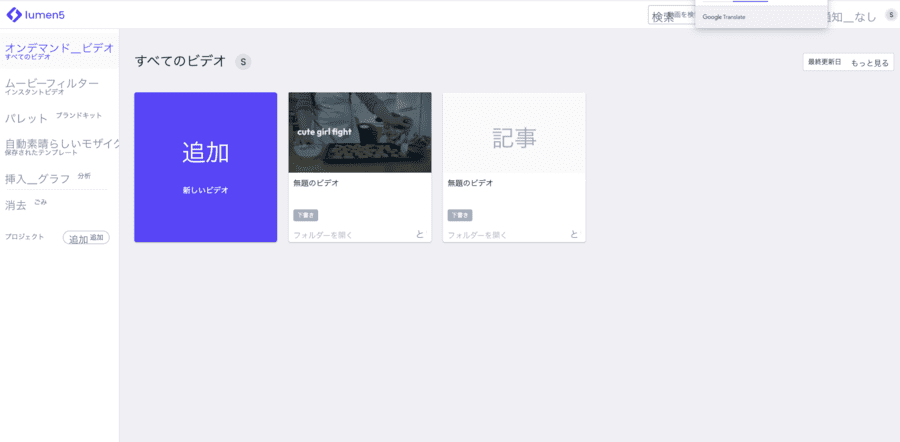The height and width of the screenshot is (442, 900).
Task: Open 保存されたテンプレート in the sidebar
Action: [x=60, y=148]
